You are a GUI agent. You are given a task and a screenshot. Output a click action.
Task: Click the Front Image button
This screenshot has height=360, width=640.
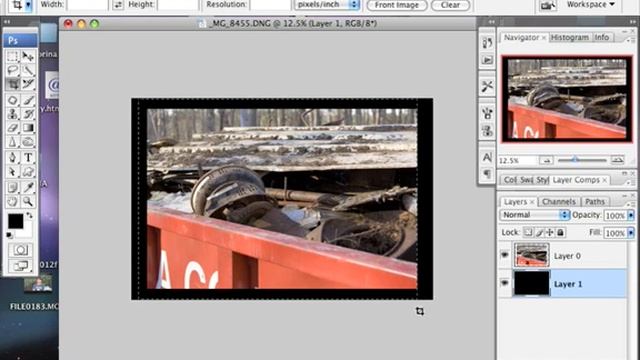[397, 5]
